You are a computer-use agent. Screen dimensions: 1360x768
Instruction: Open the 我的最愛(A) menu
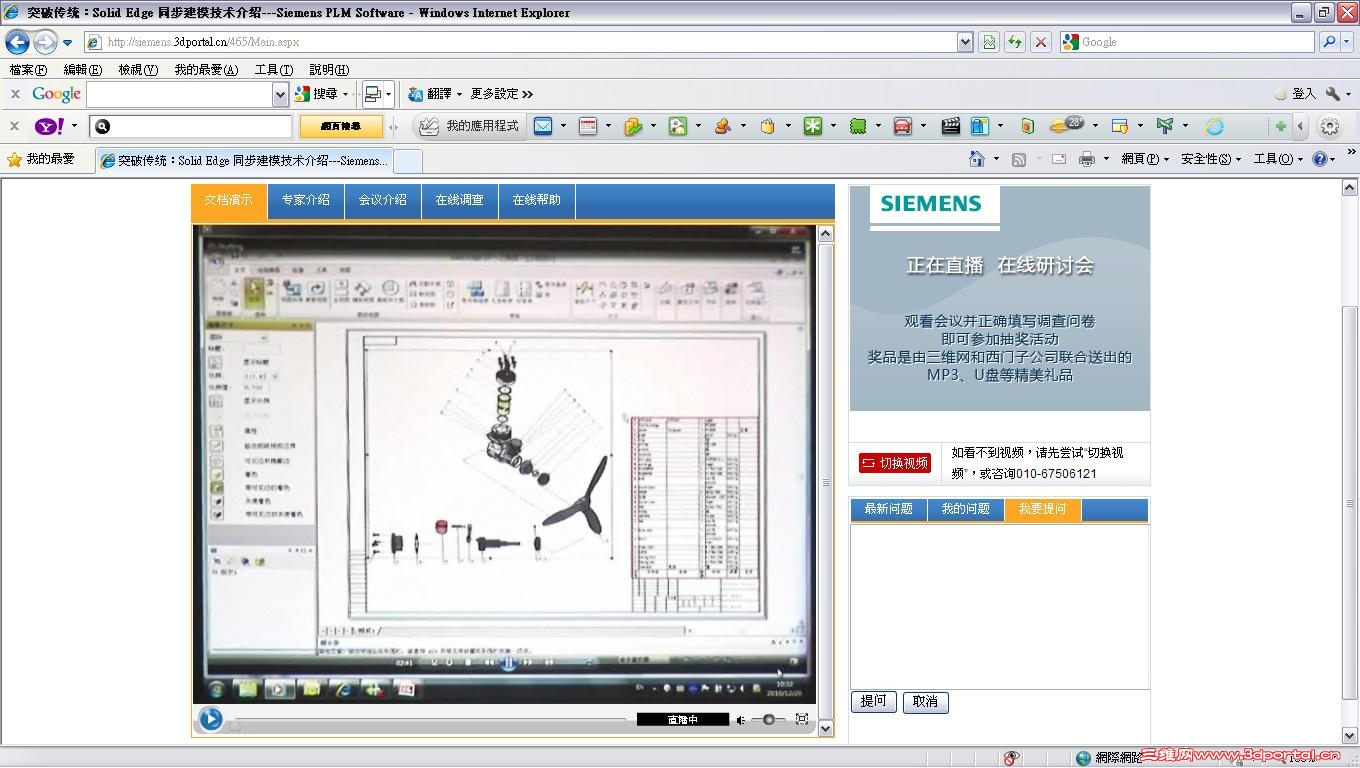pos(206,70)
